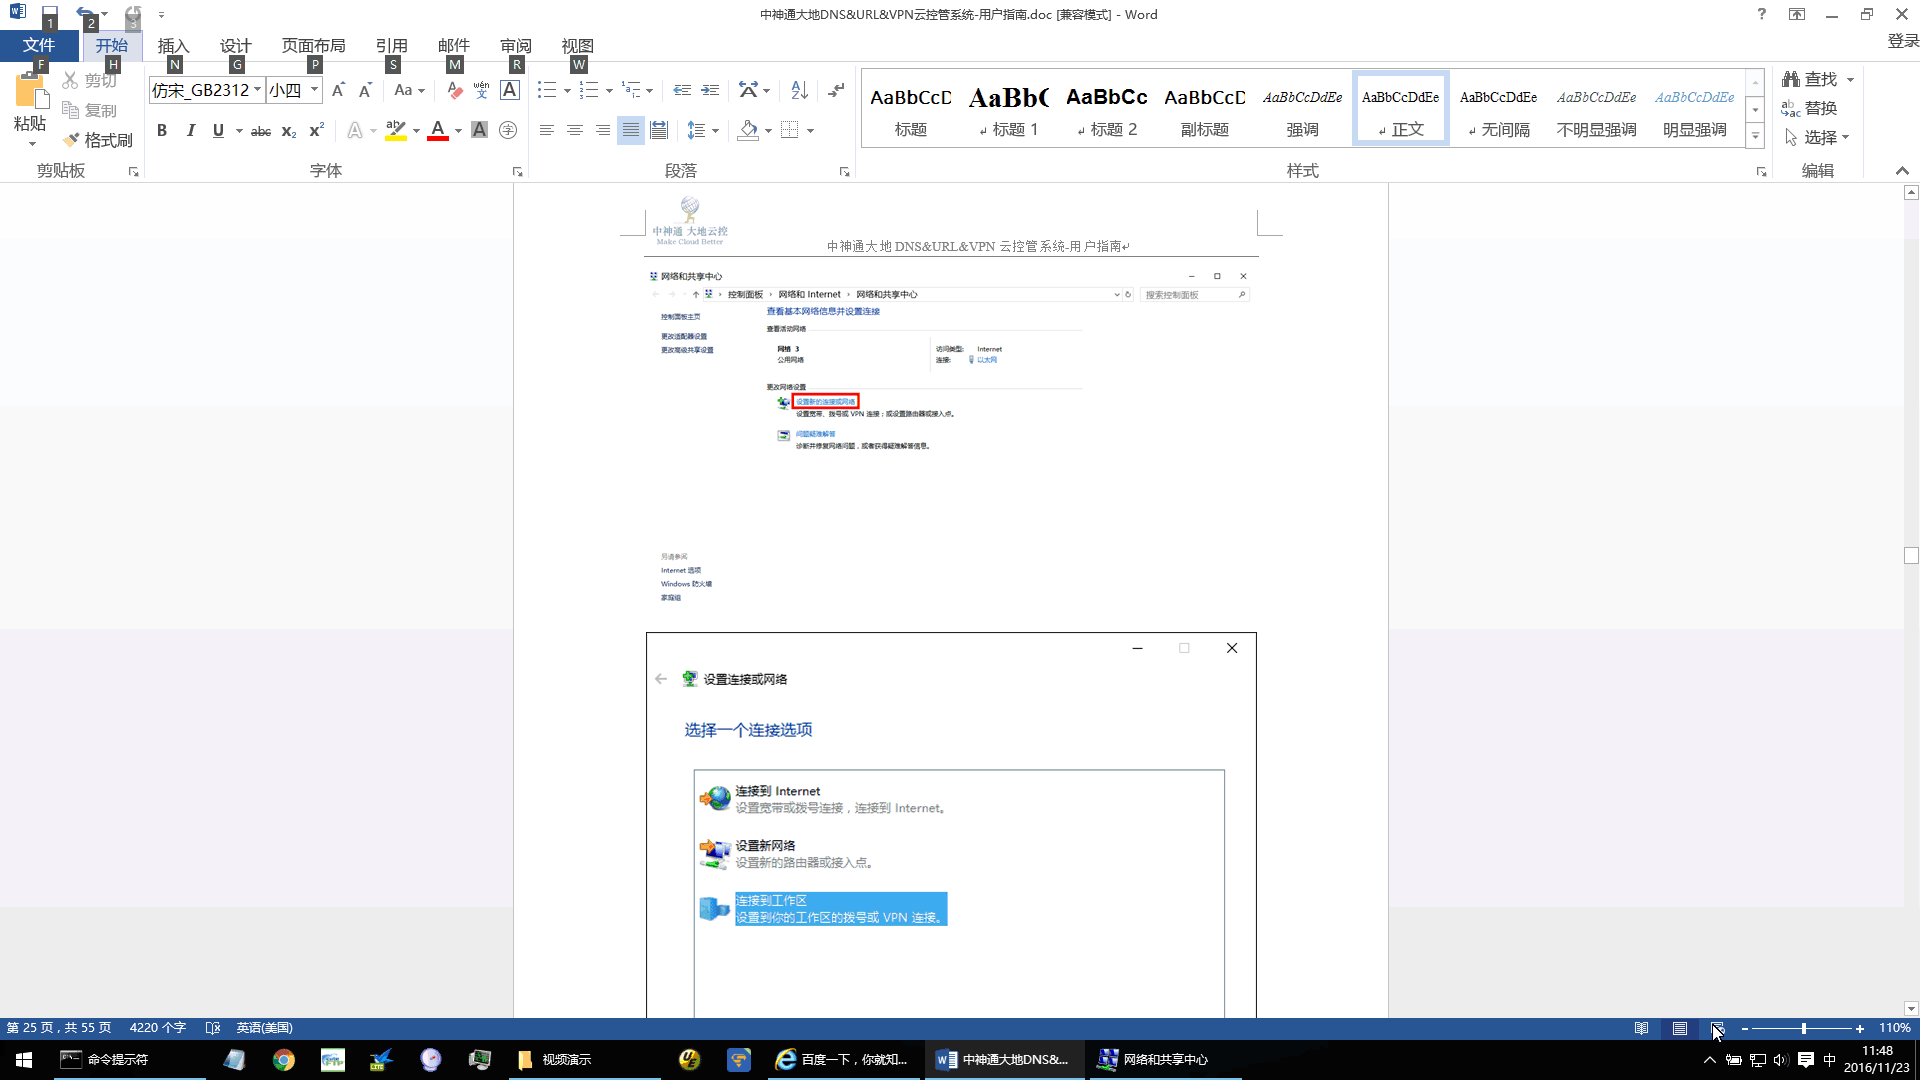
Task: Switch to read mode view in status bar
Action: (1641, 1028)
